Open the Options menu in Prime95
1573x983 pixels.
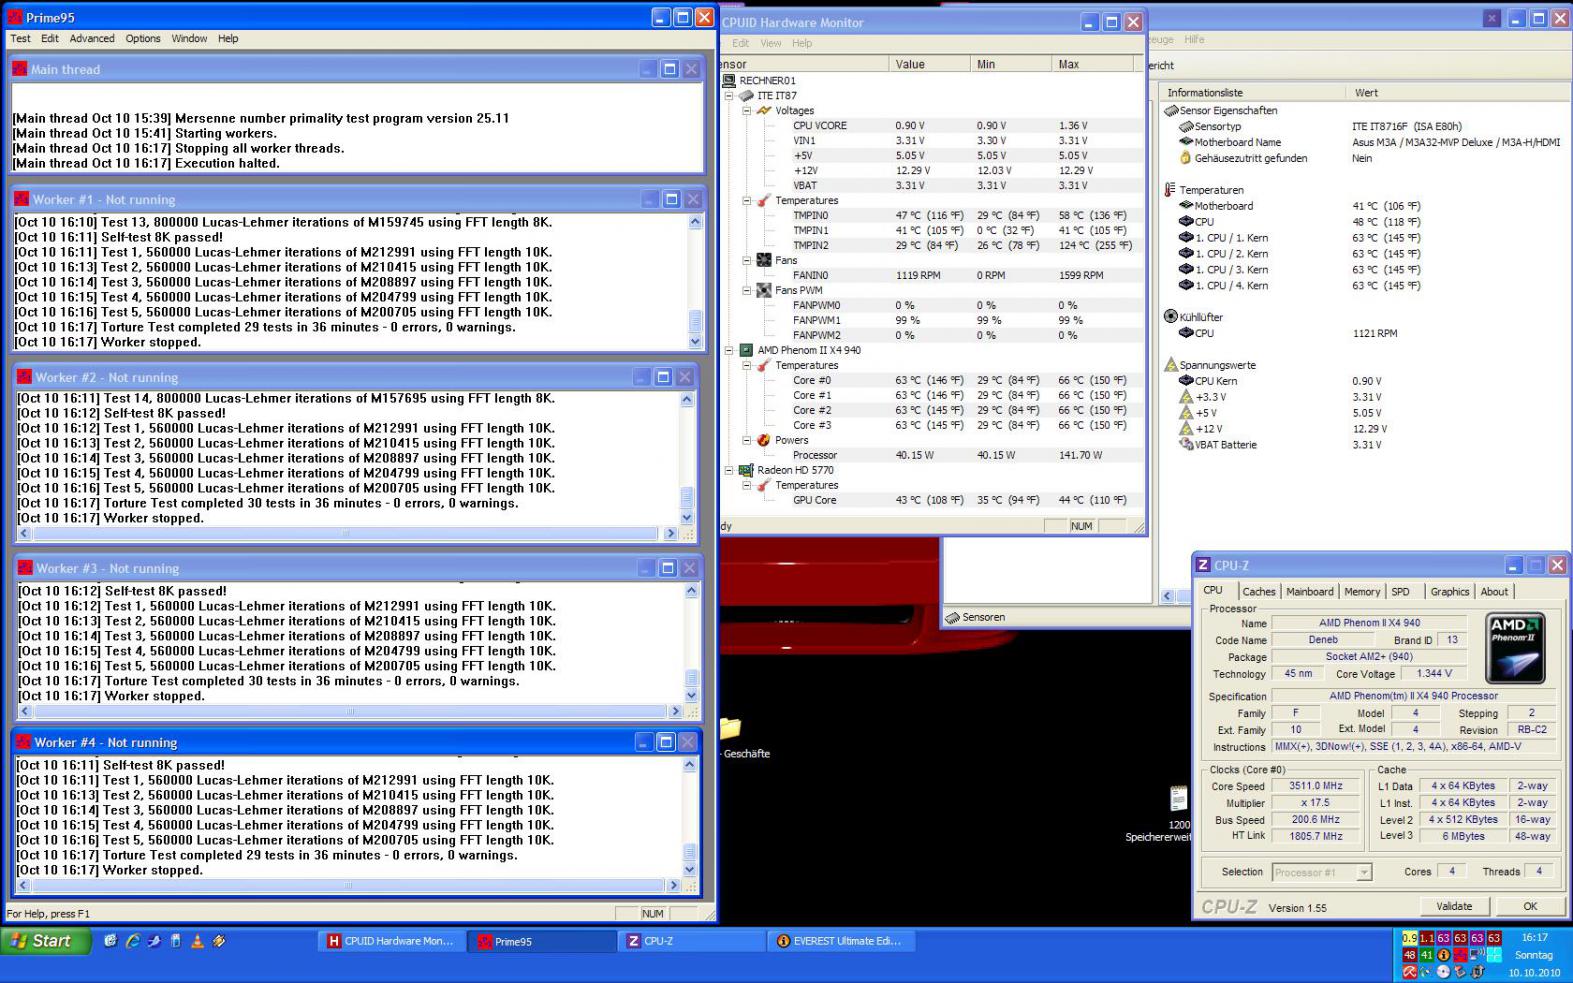pyautogui.click(x=143, y=38)
